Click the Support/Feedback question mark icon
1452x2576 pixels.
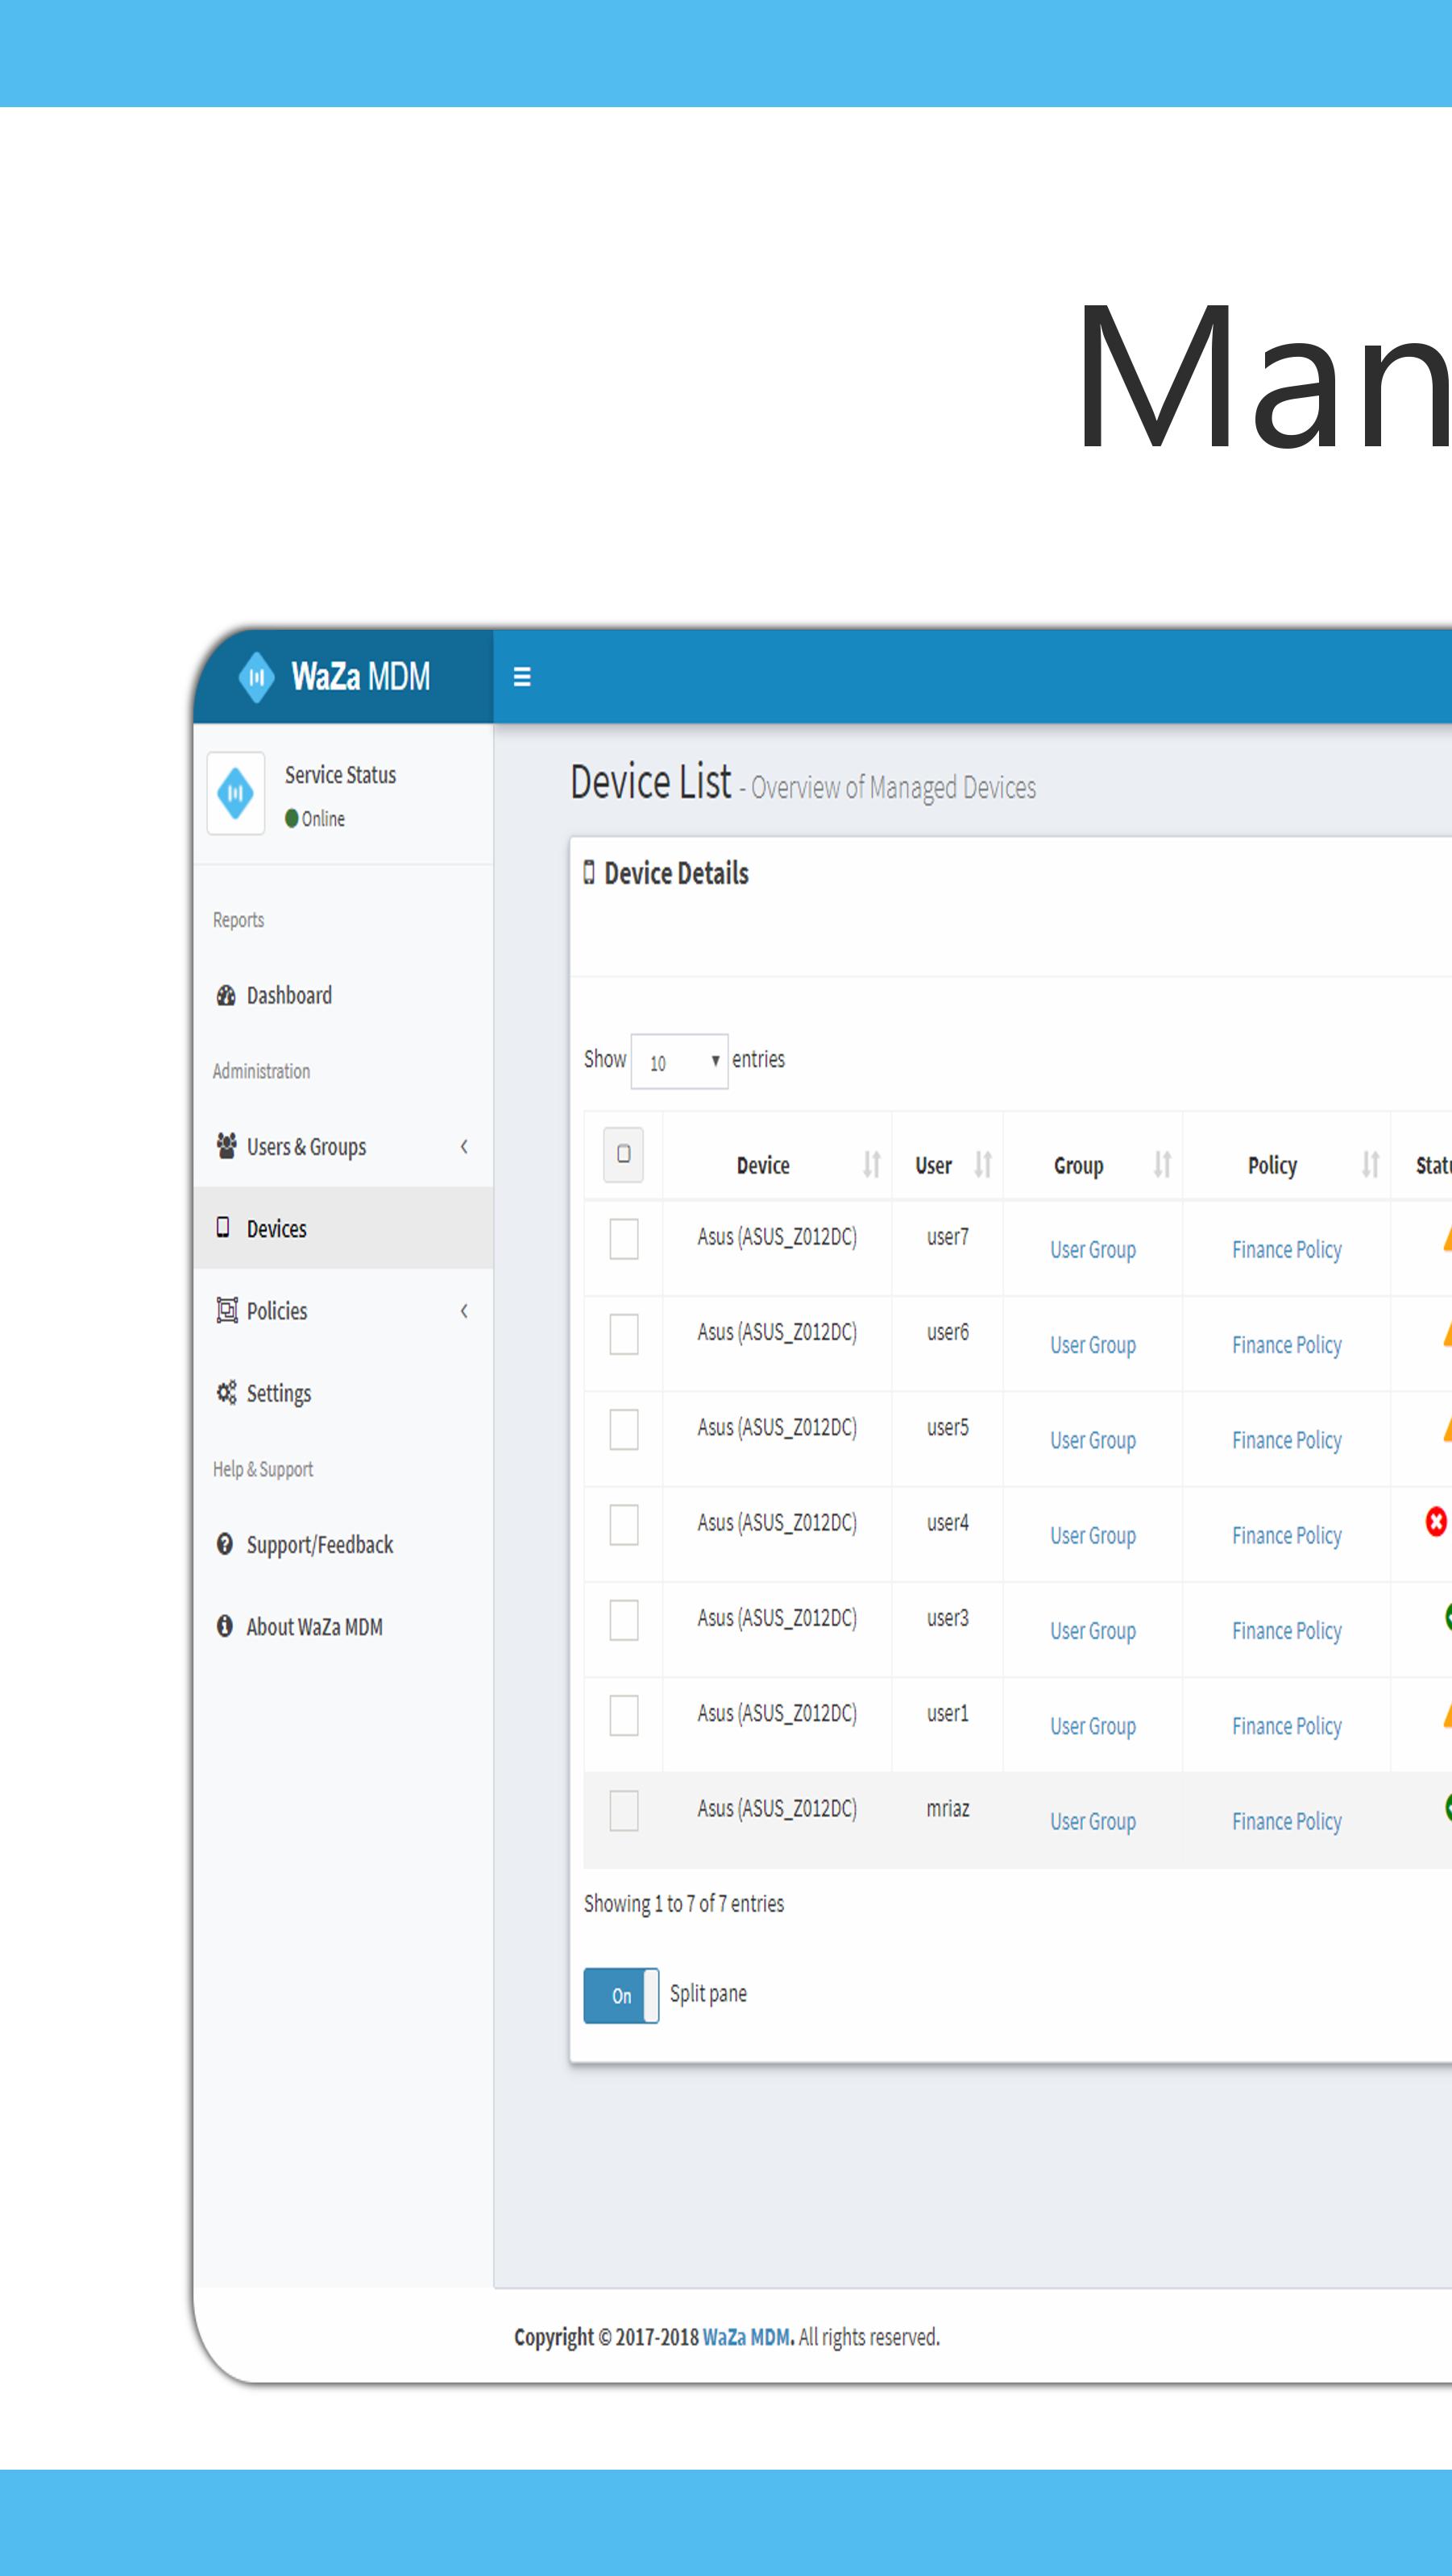pos(225,1544)
